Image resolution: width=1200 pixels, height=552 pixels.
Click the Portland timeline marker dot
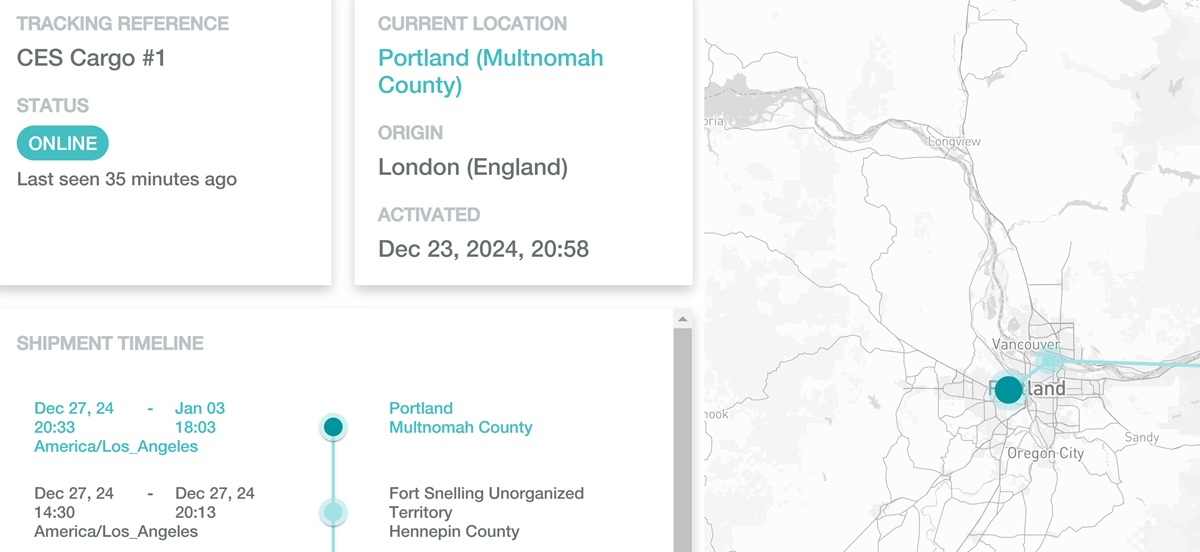pos(333,427)
